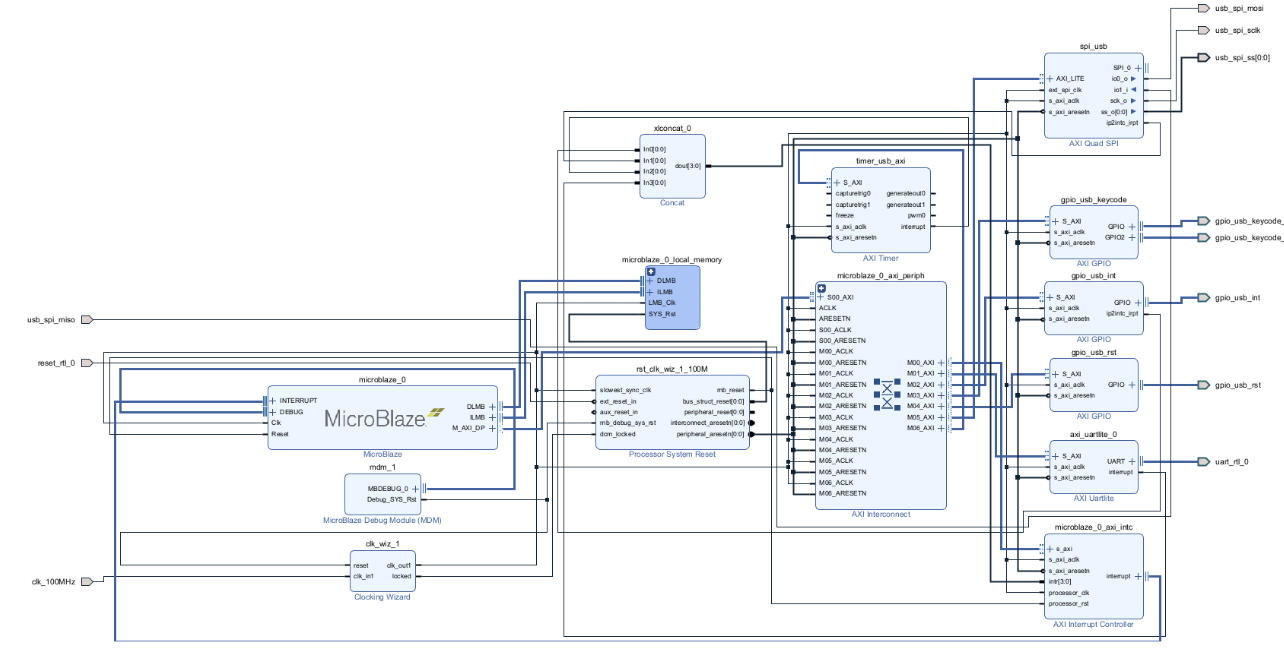Select the clk_100MHz input port symbol
The height and width of the screenshot is (652, 1284).
tap(86, 581)
